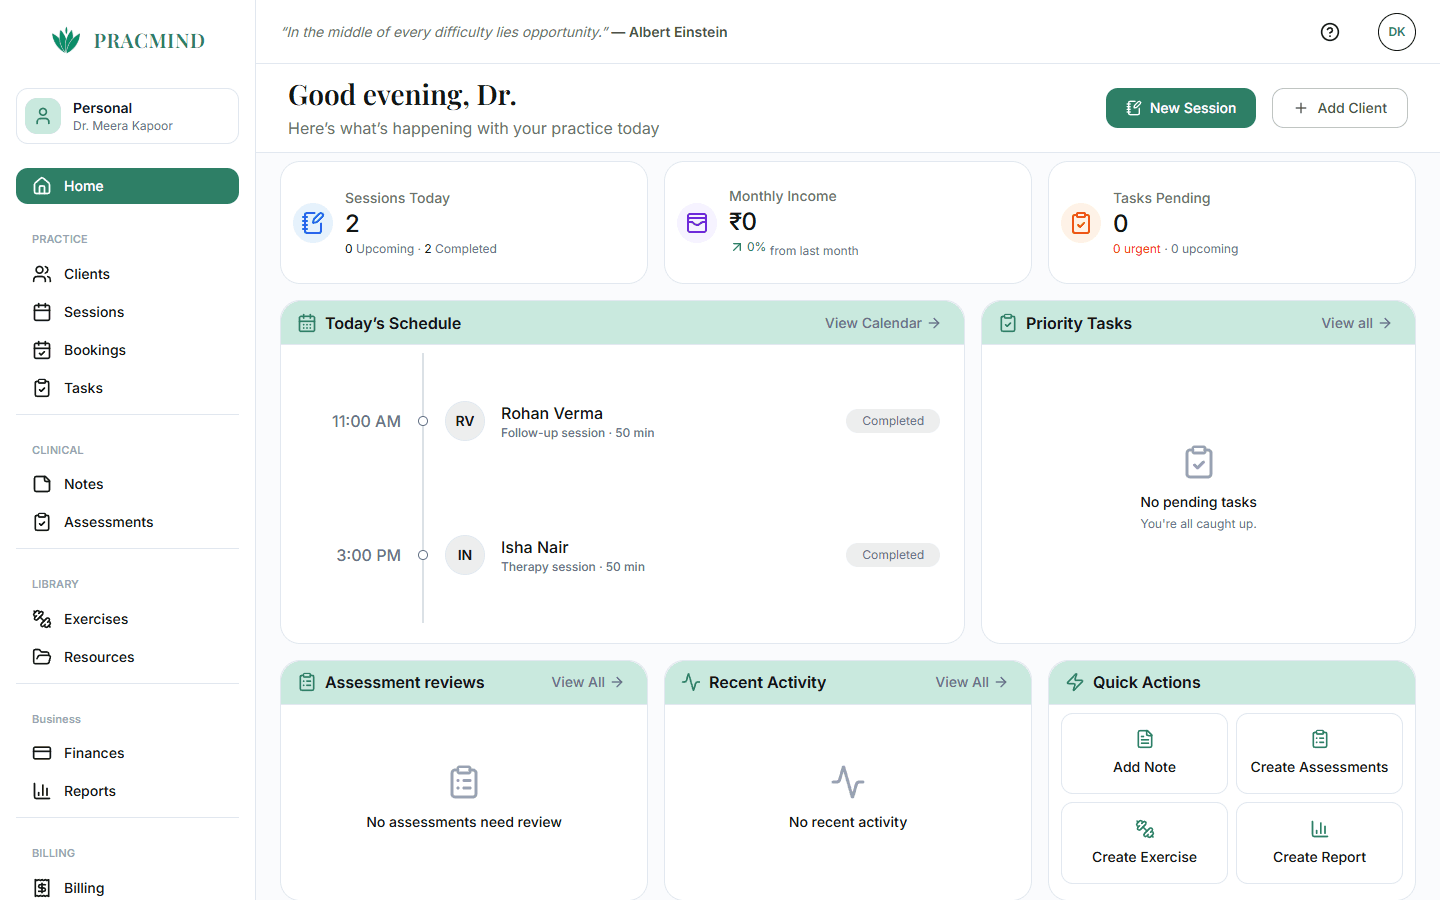1440x900 pixels.
Task: Click the Priority Tasks clipboard icon
Action: pyautogui.click(x=1008, y=323)
